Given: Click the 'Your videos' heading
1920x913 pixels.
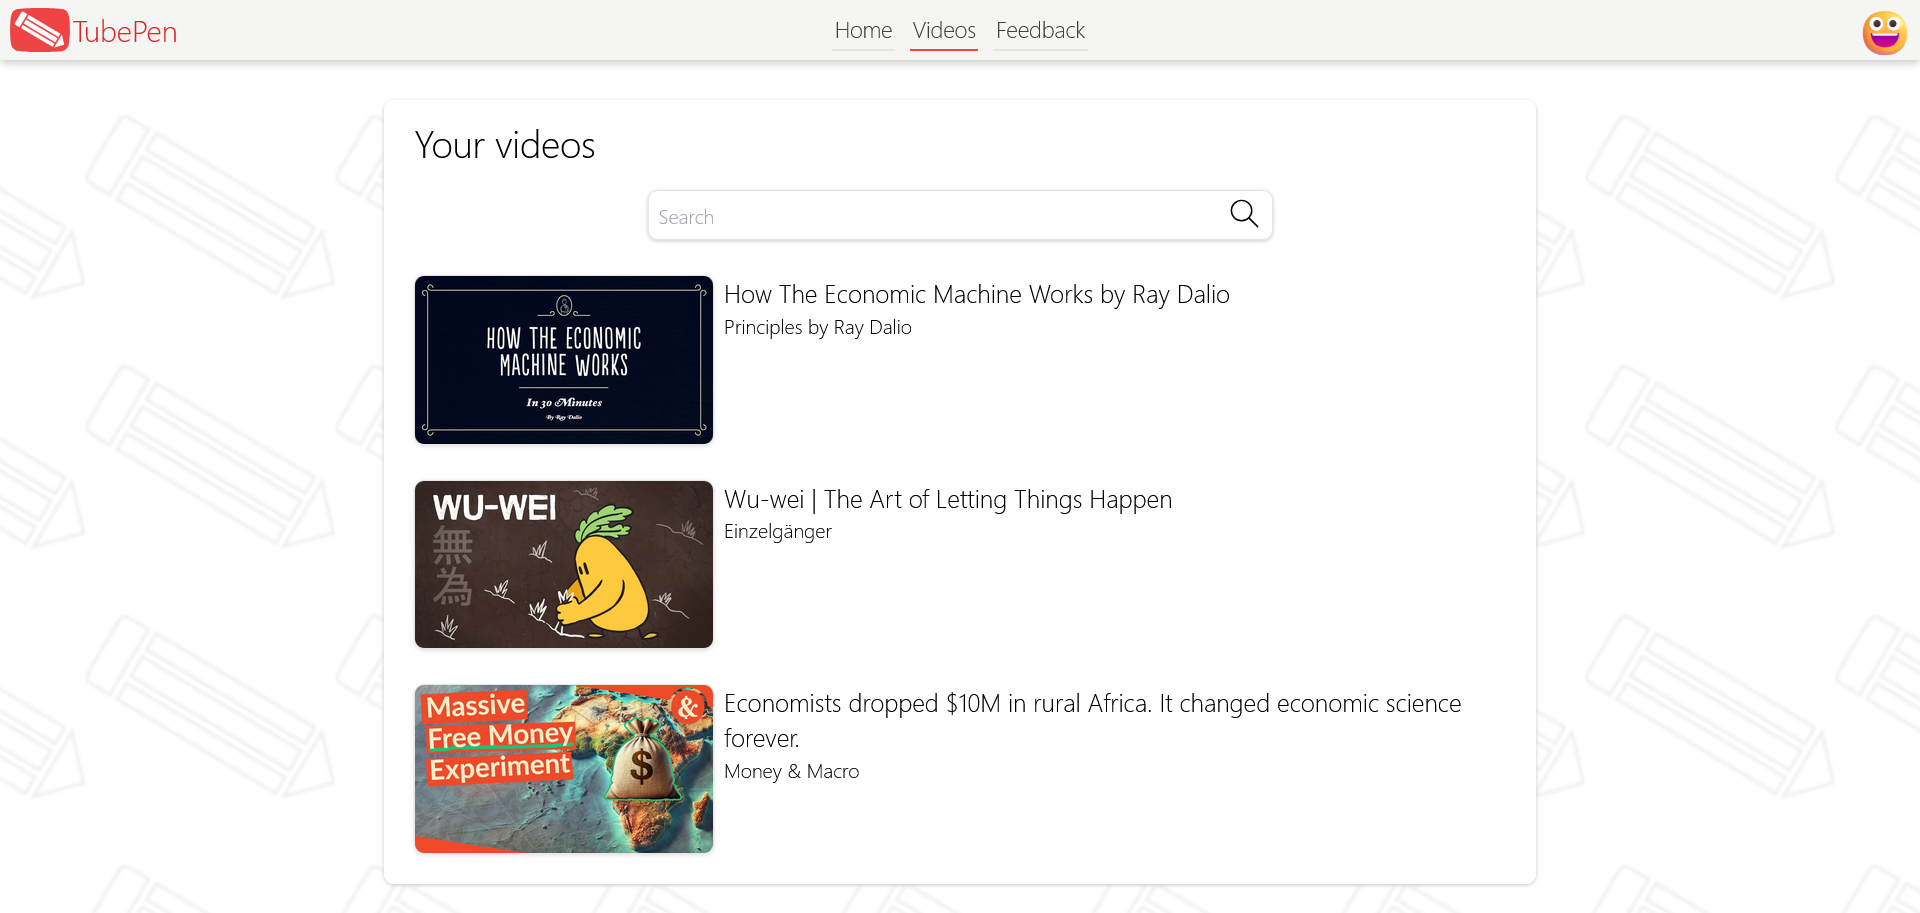Looking at the screenshot, I should coord(505,146).
